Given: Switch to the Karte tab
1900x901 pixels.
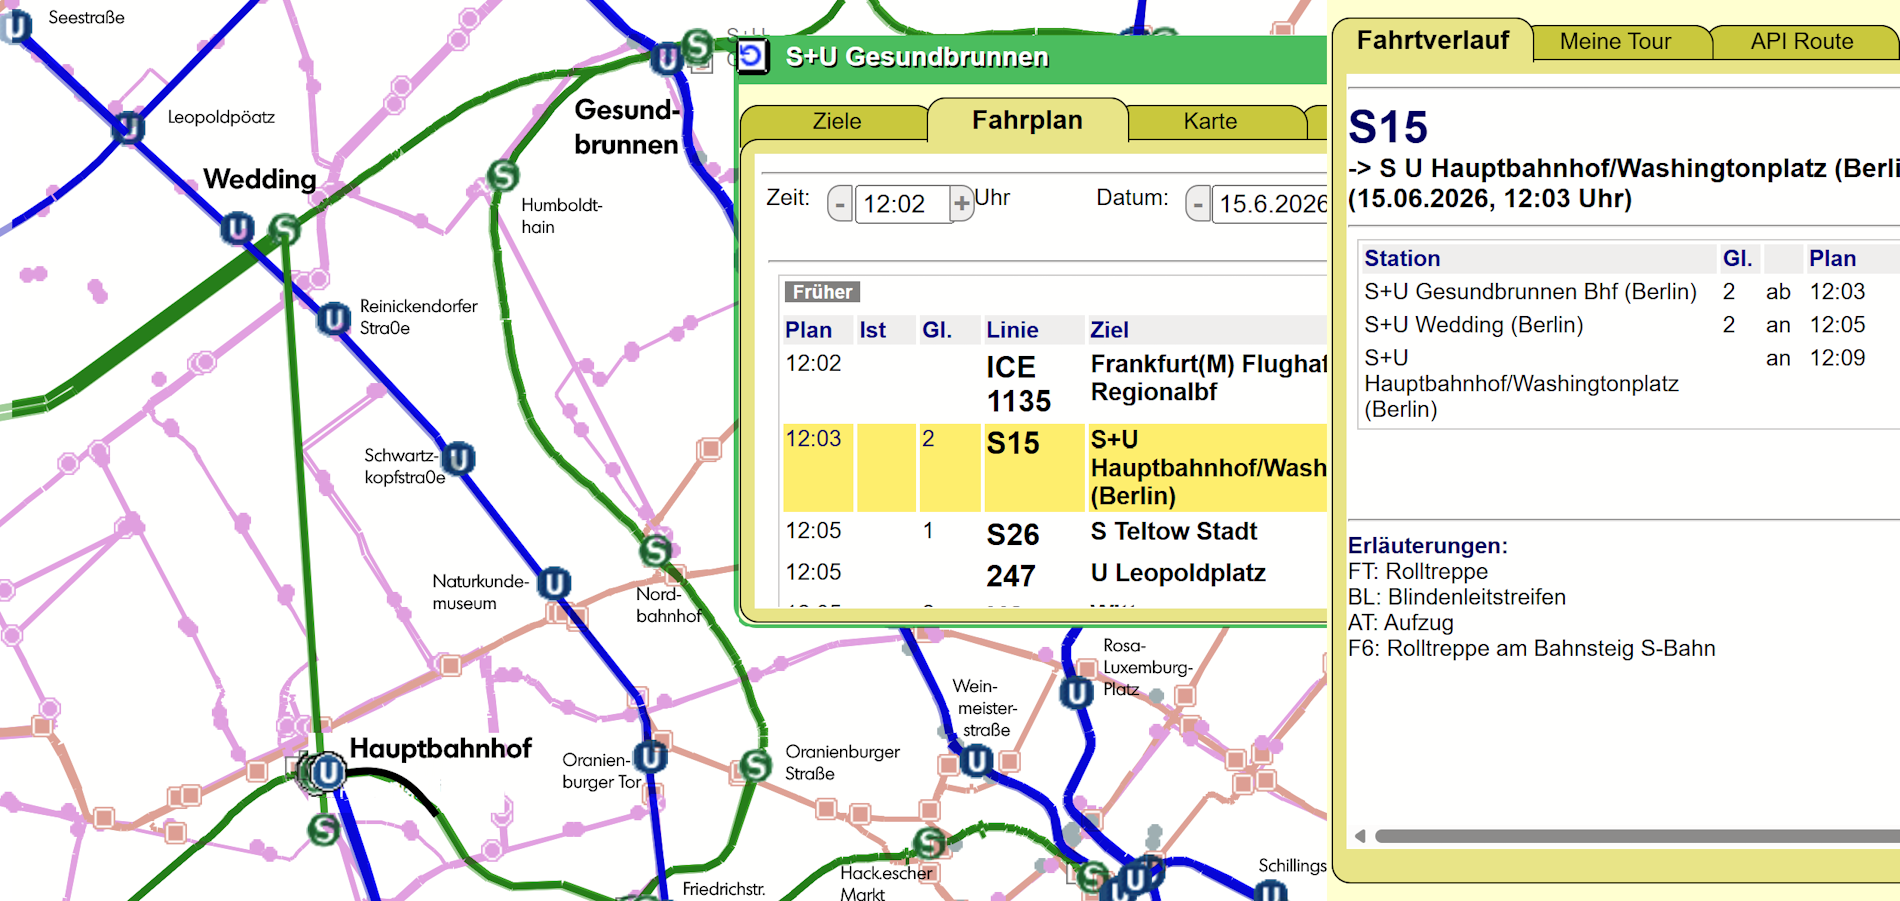Looking at the screenshot, I should [1210, 121].
